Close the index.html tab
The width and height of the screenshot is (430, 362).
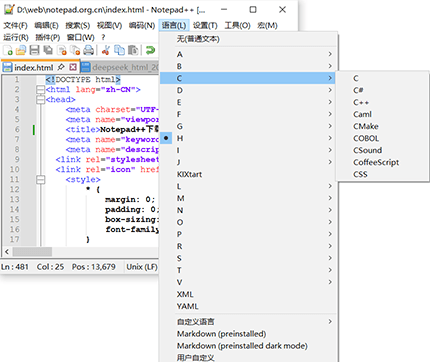click(73, 67)
